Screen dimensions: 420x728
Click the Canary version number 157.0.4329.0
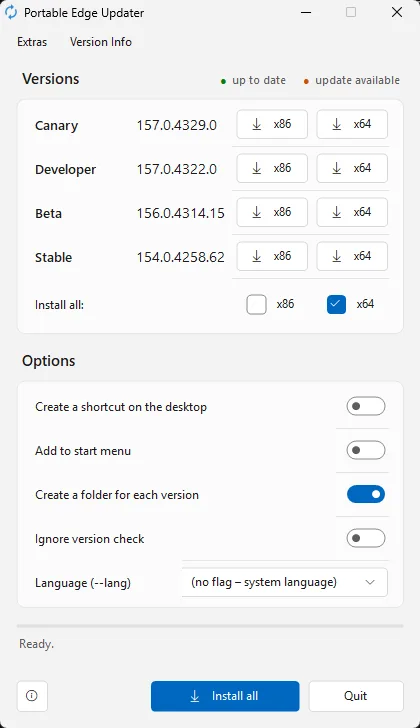(x=176, y=125)
